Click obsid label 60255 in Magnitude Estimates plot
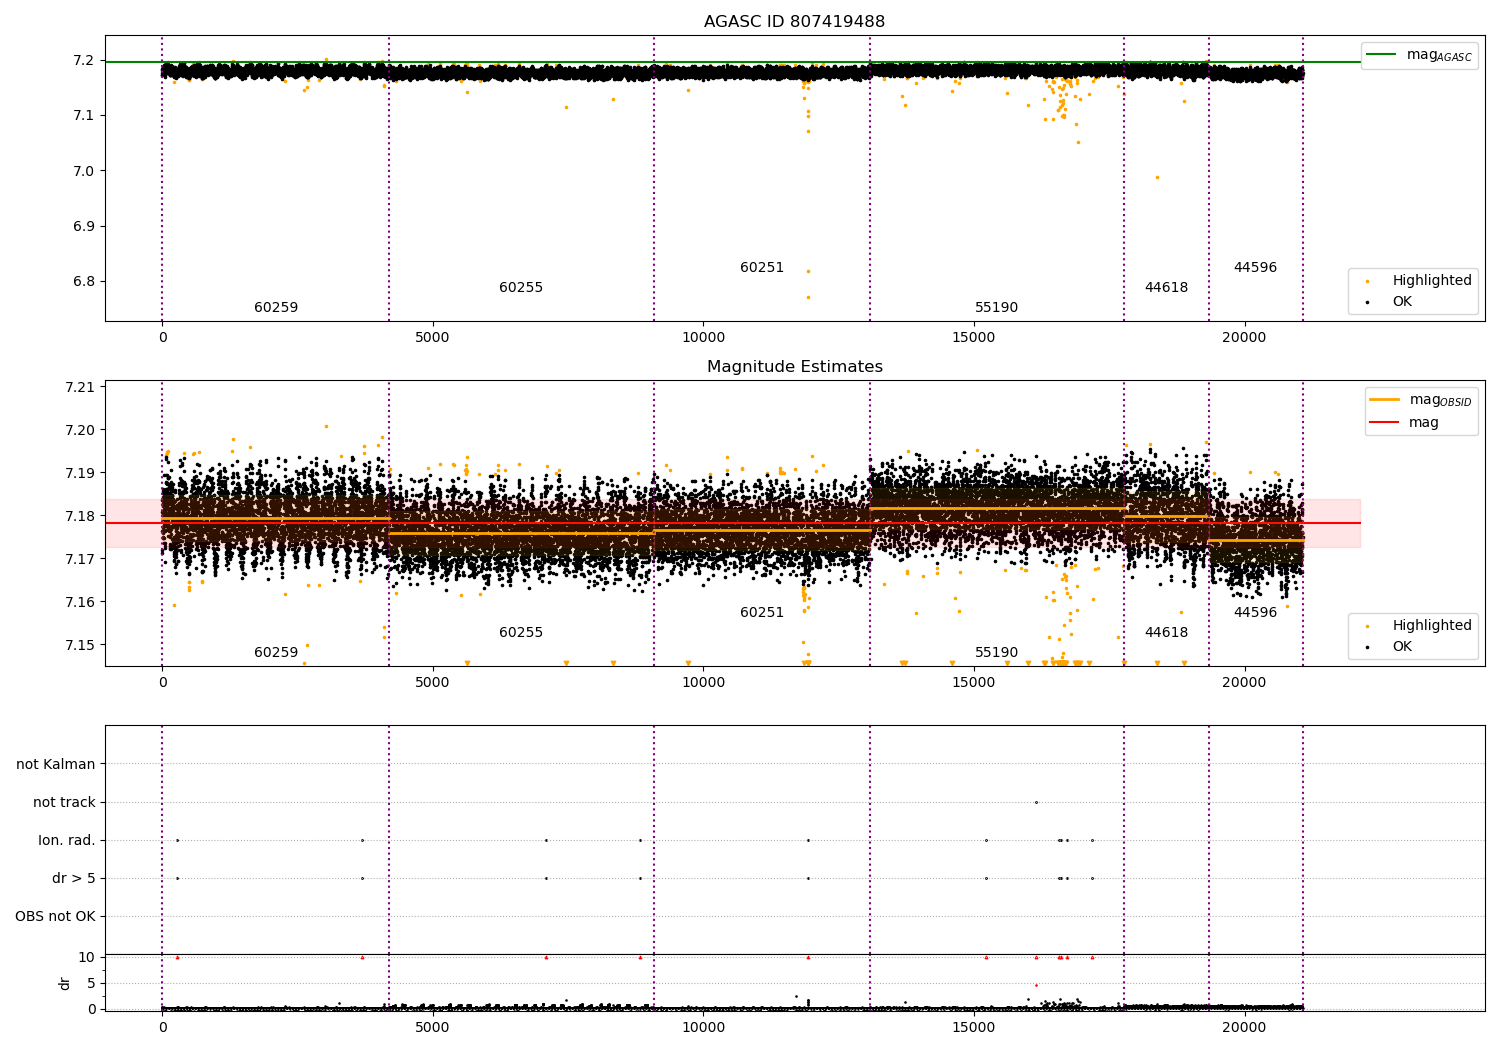Viewport: 1500px width, 1050px height. (521, 632)
